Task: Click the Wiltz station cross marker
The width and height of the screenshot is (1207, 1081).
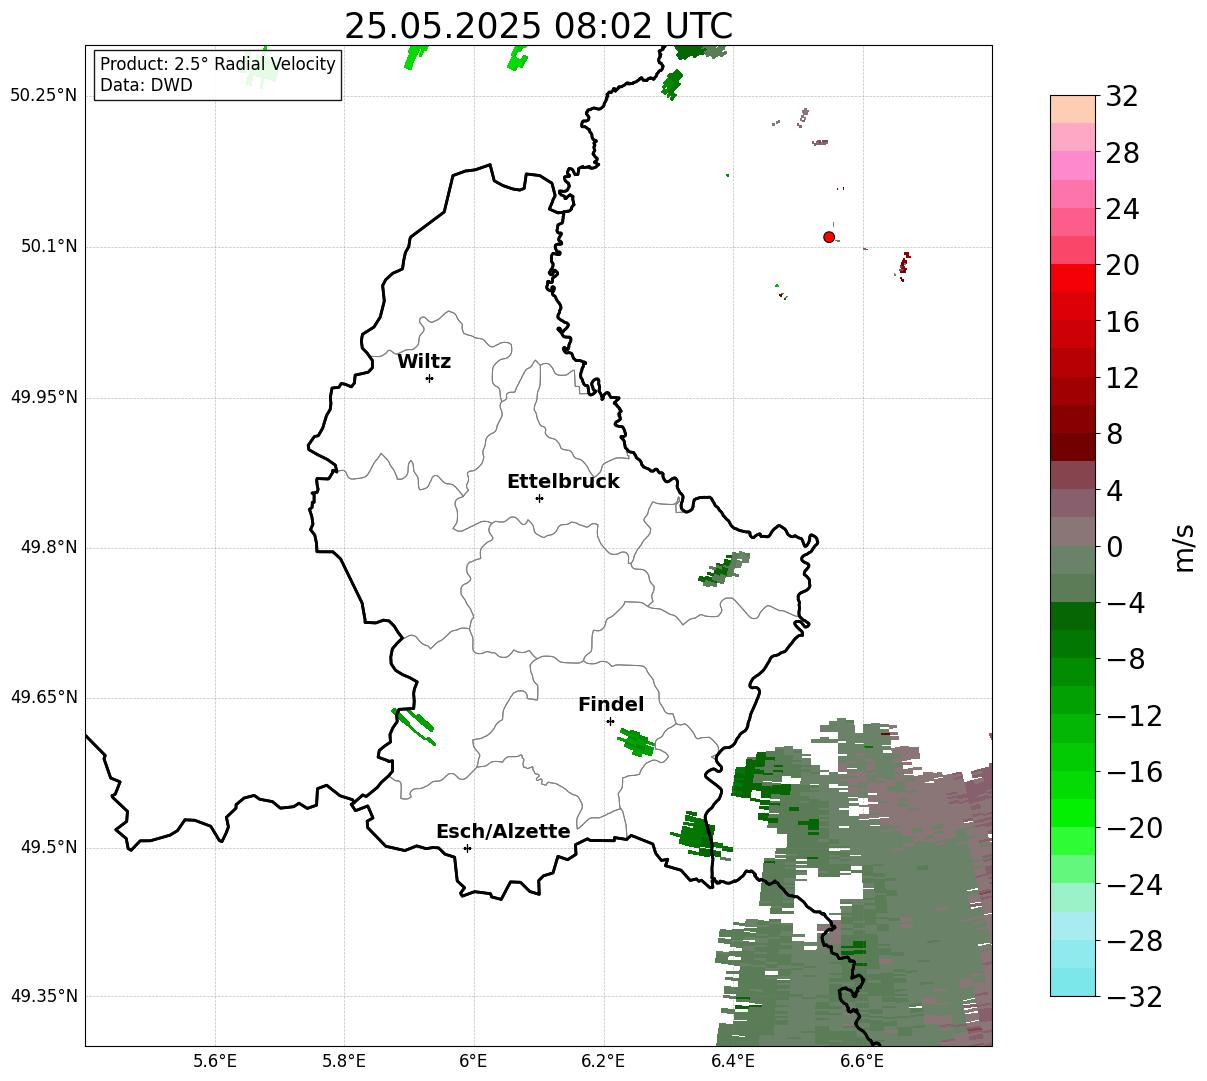Action: coord(429,378)
